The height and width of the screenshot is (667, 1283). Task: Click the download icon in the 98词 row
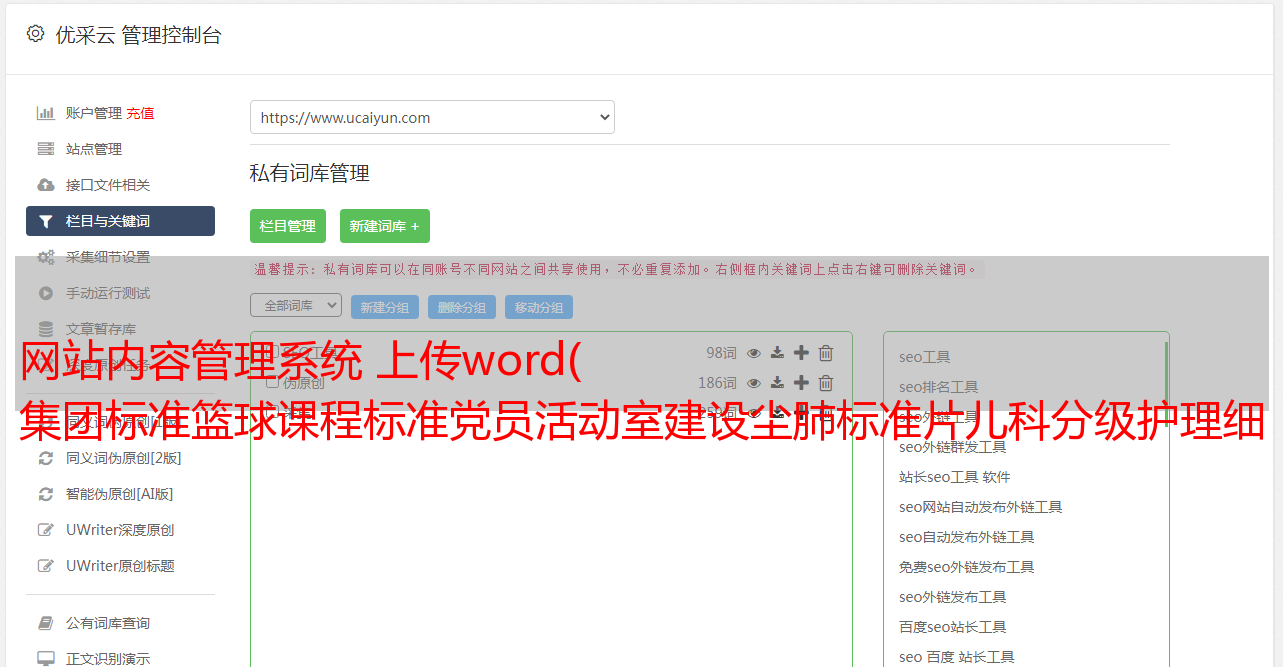coord(777,353)
